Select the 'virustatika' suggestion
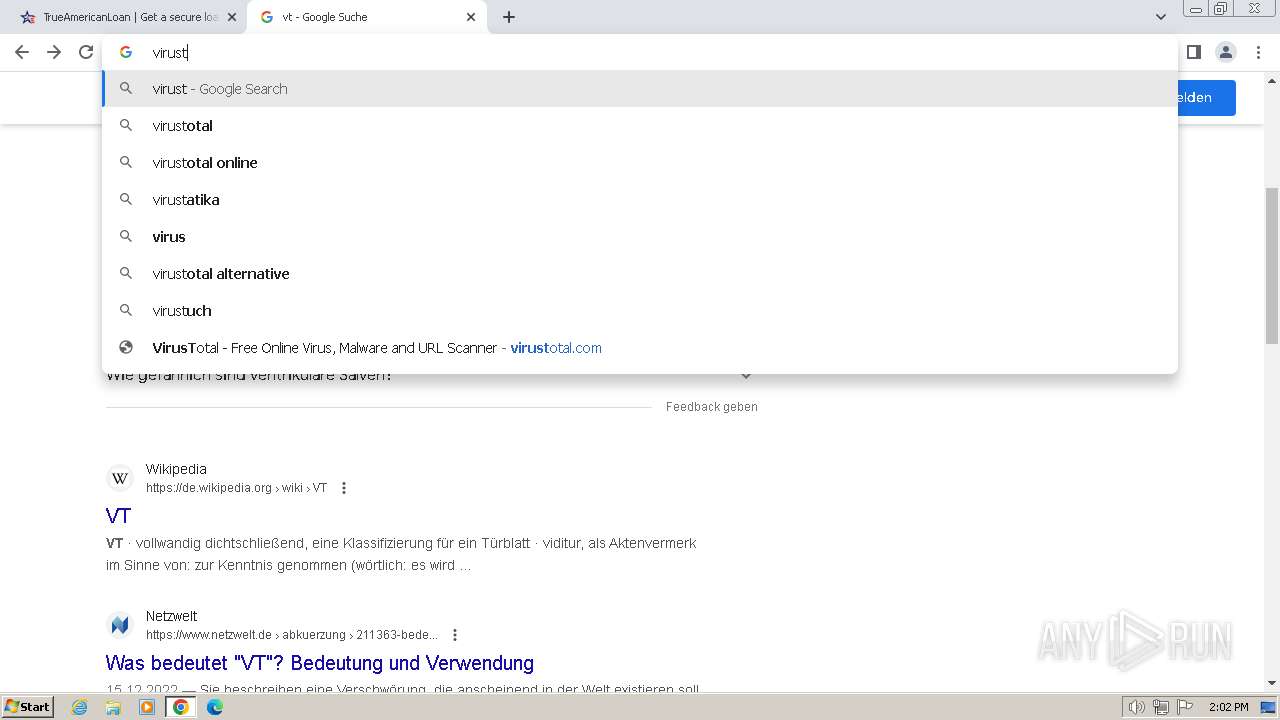 640,200
